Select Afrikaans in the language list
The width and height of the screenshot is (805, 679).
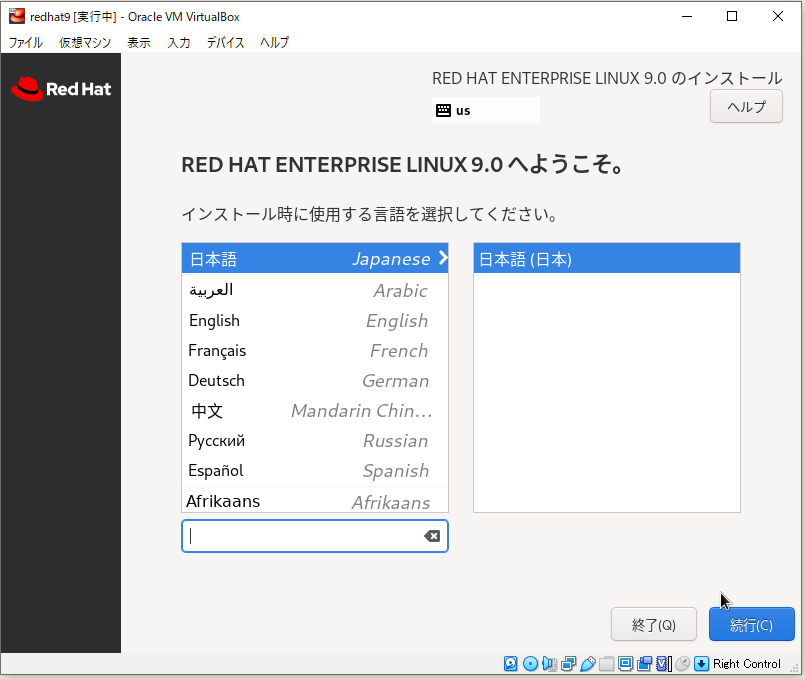(x=315, y=500)
